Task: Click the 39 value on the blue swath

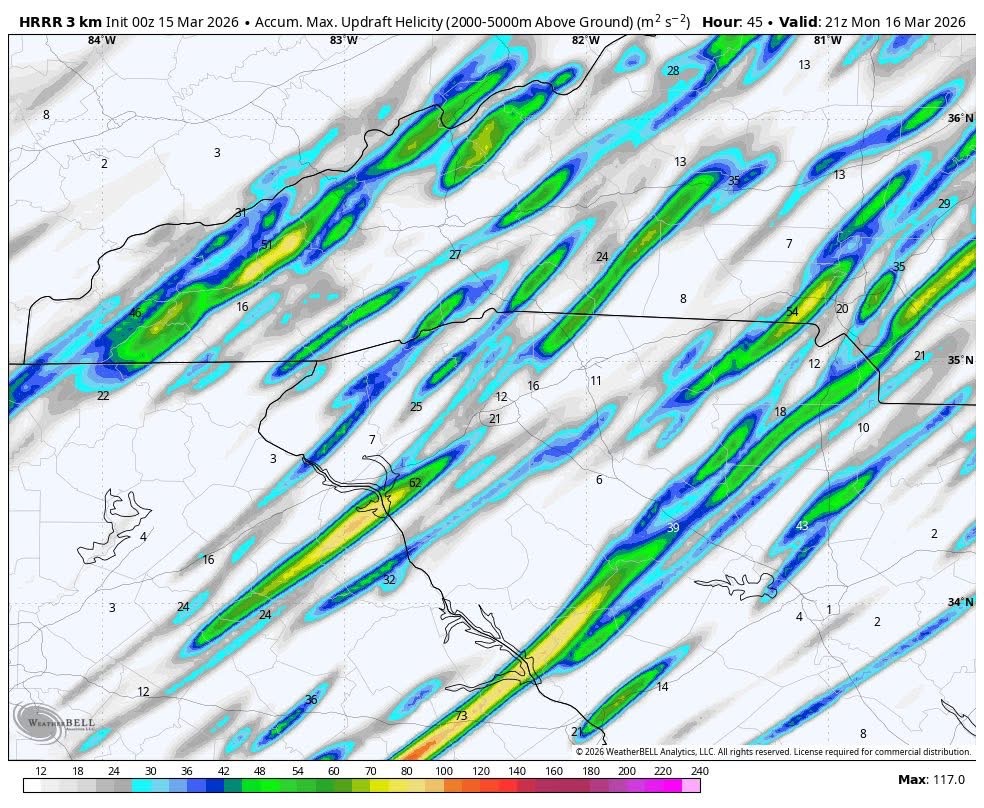Action: click(x=673, y=528)
